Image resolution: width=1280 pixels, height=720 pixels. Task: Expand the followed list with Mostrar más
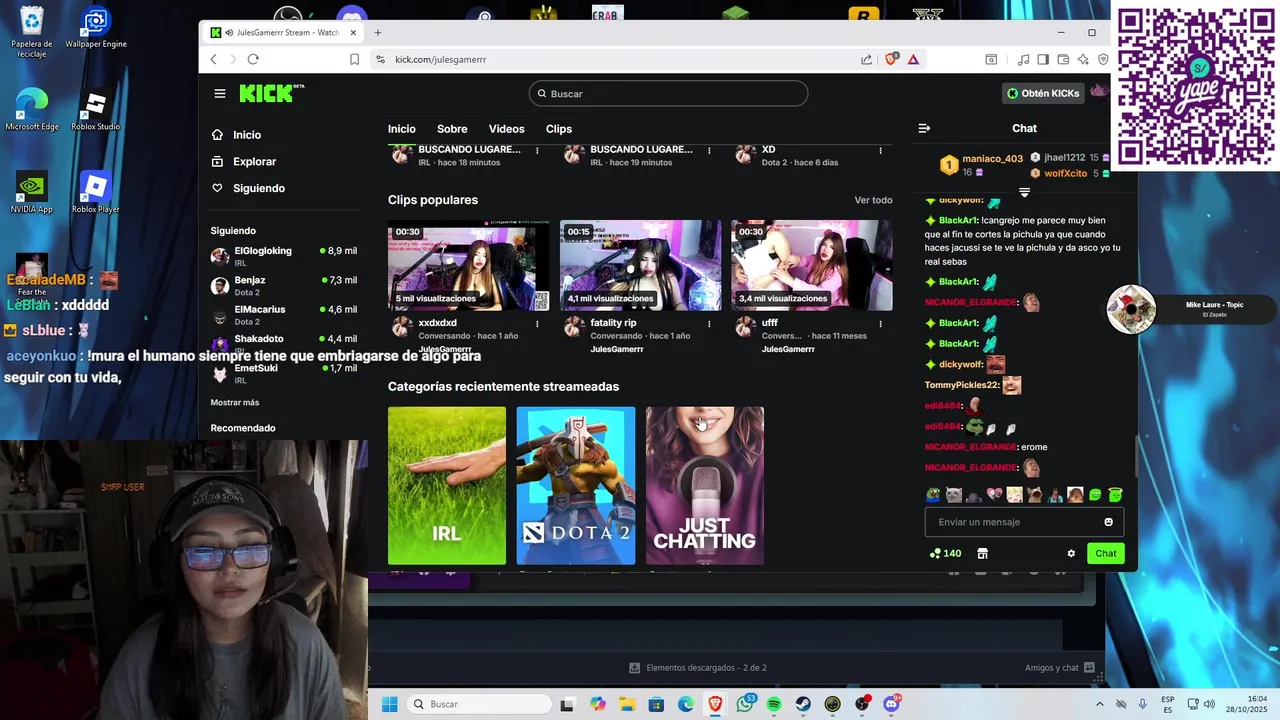point(235,402)
